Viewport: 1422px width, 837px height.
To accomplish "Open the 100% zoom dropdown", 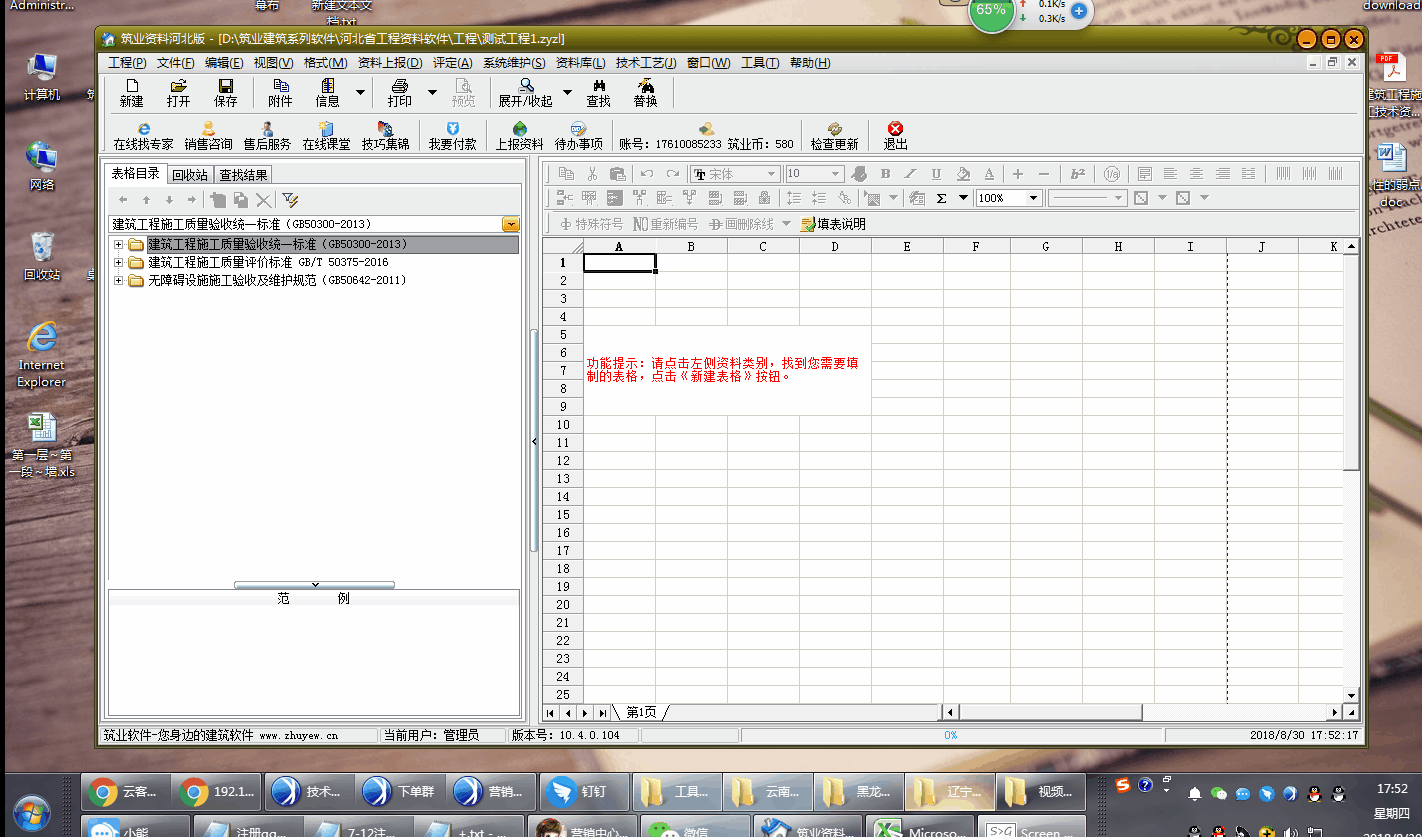I will click(x=1034, y=198).
